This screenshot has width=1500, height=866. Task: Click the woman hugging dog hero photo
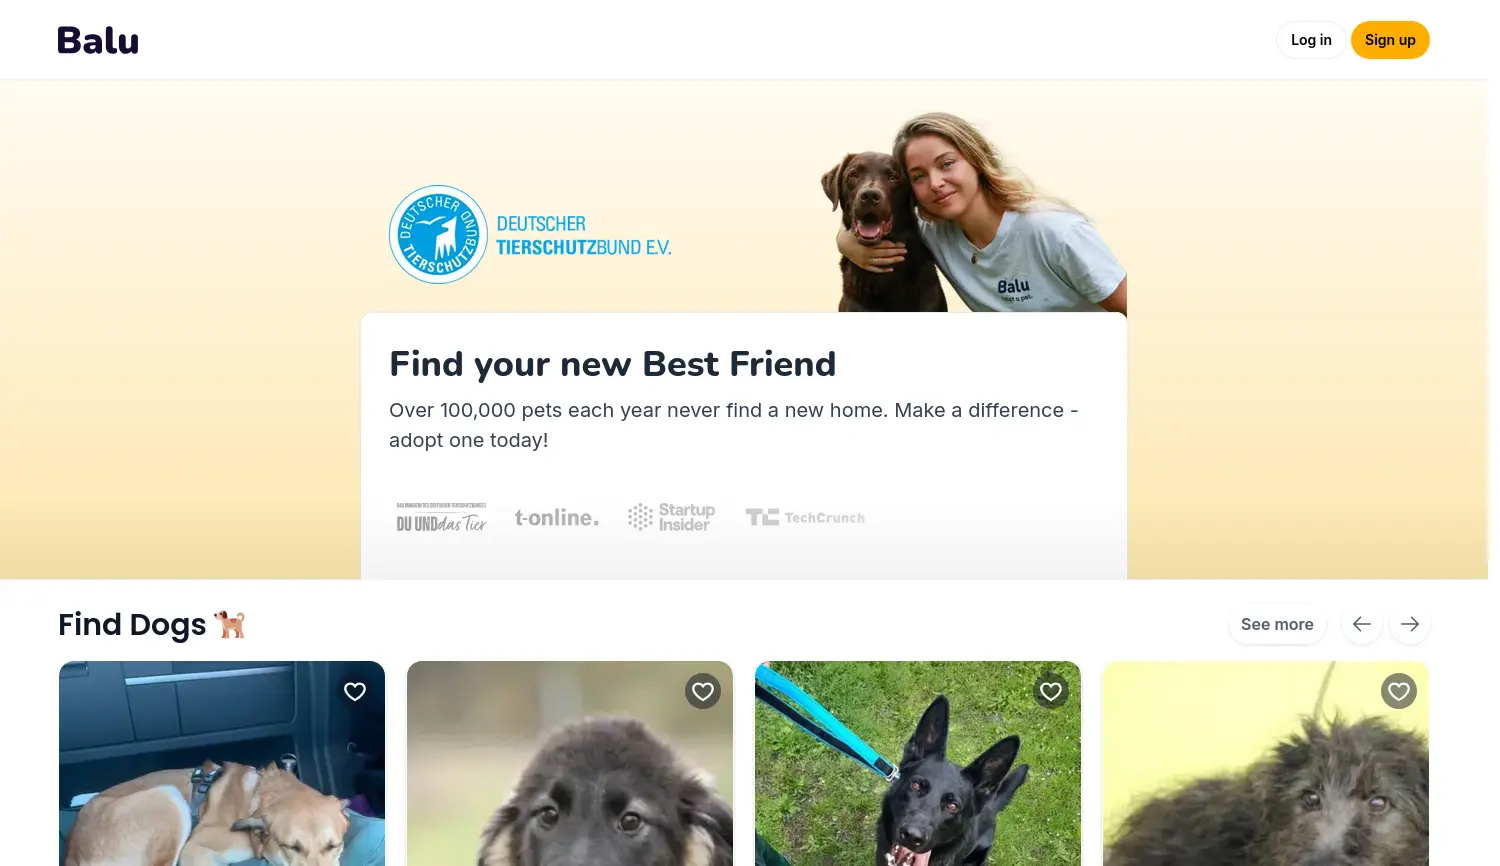(974, 212)
